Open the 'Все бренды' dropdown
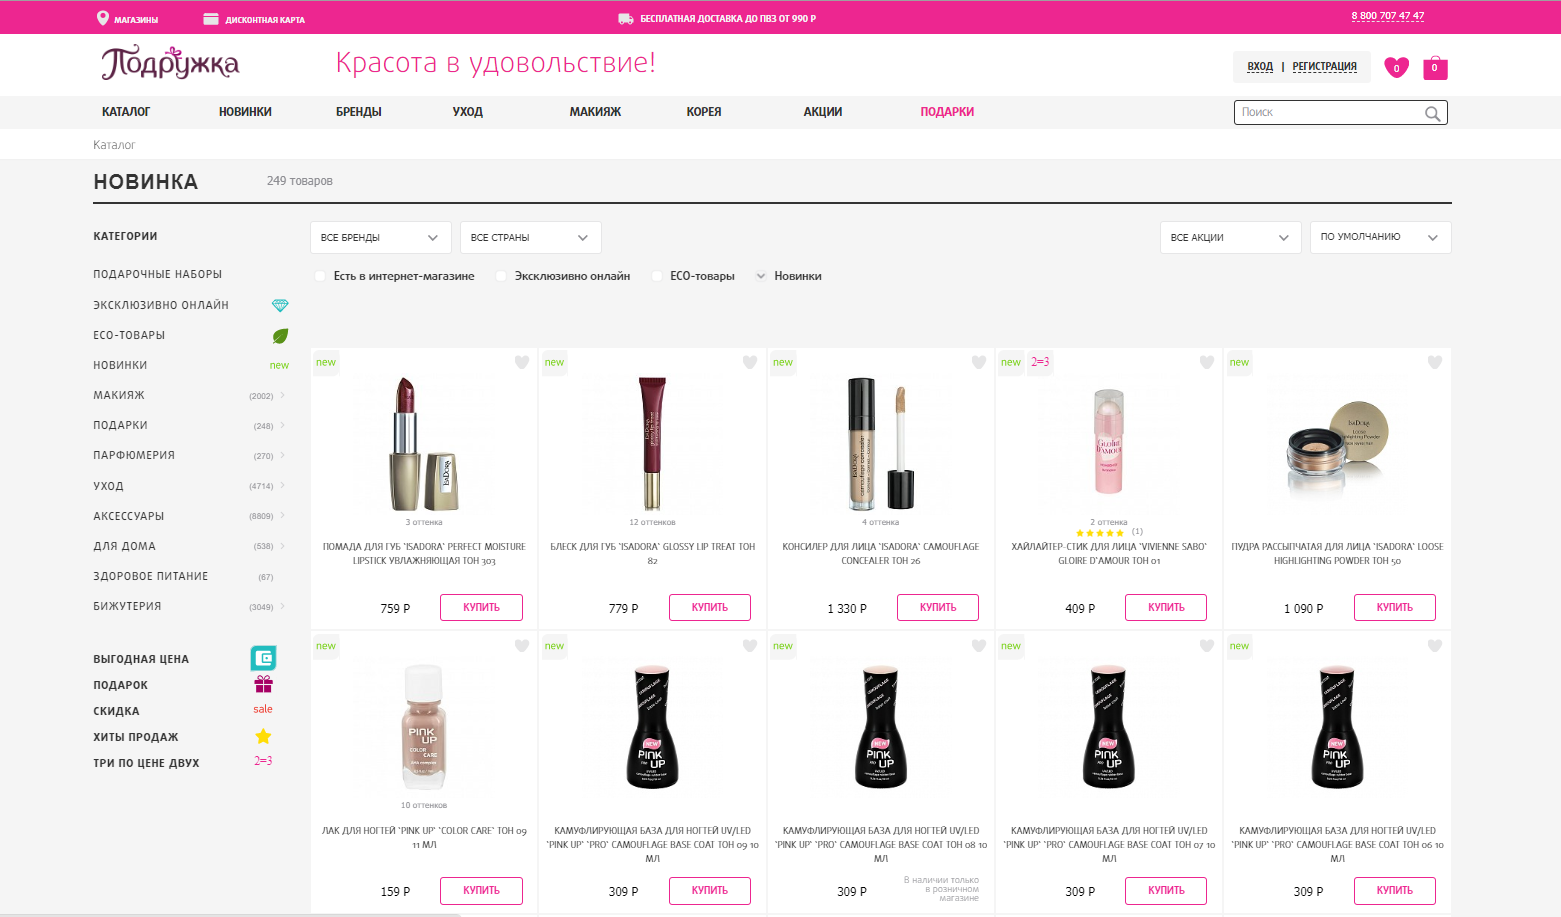 [380, 237]
